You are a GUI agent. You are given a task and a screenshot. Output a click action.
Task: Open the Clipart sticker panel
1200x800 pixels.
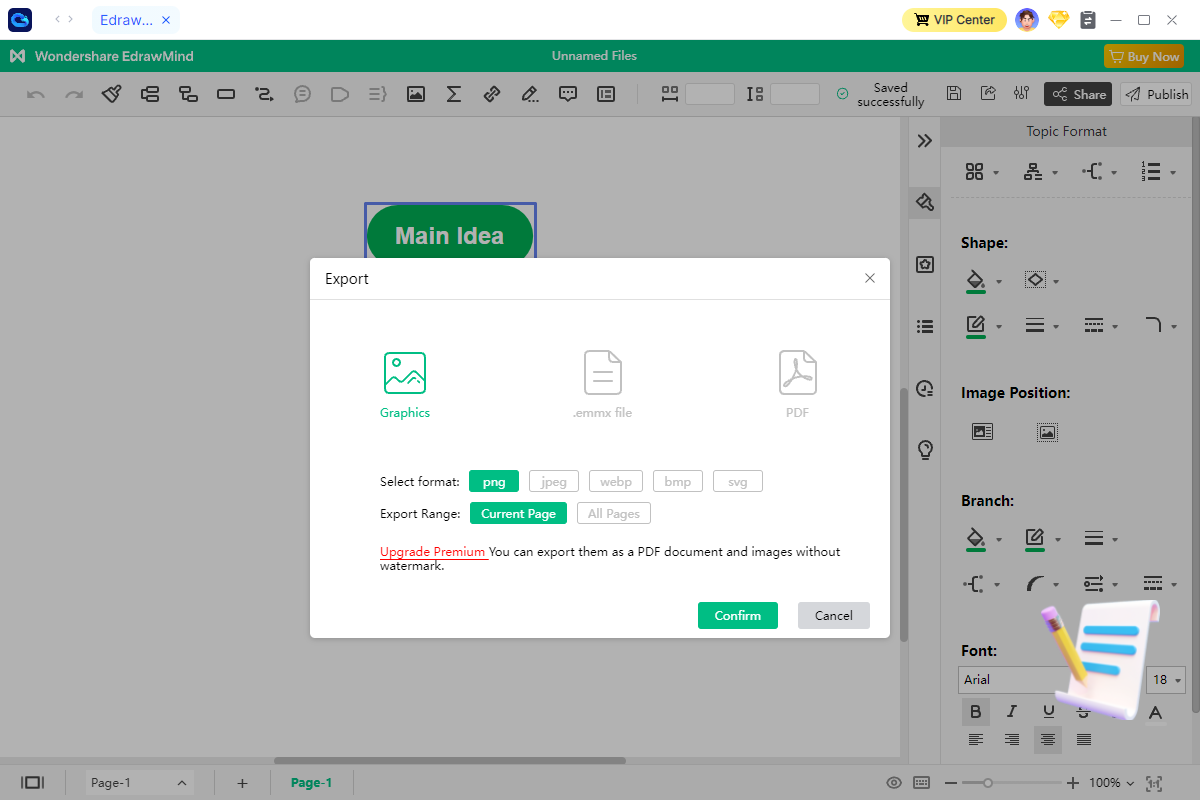[925, 264]
